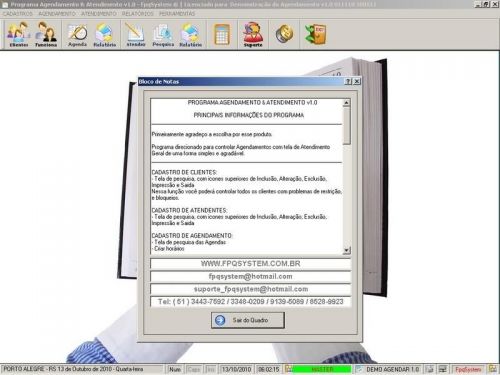The width and height of the screenshot is (500, 375).
Task: Click the 13/10/2010 date in status bar
Action: click(x=236, y=369)
